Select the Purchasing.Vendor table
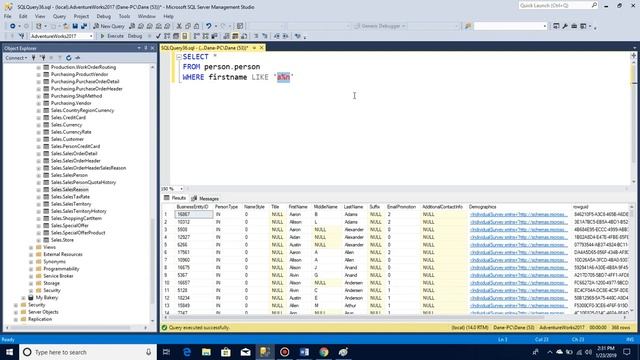The width and height of the screenshot is (640, 360). [71, 103]
